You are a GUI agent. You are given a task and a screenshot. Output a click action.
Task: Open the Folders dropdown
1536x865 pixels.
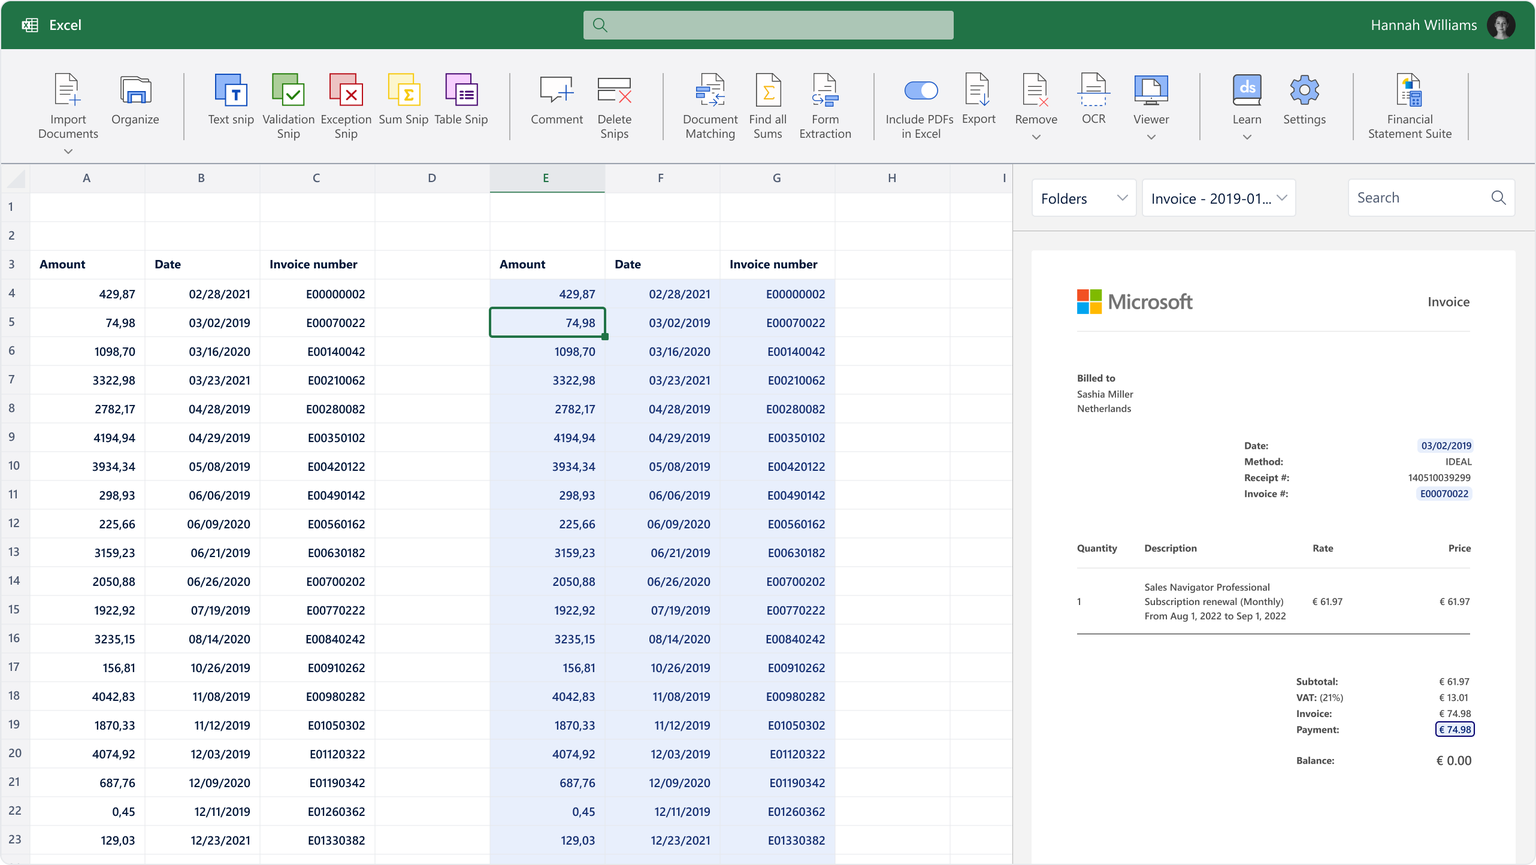[1084, 198]
